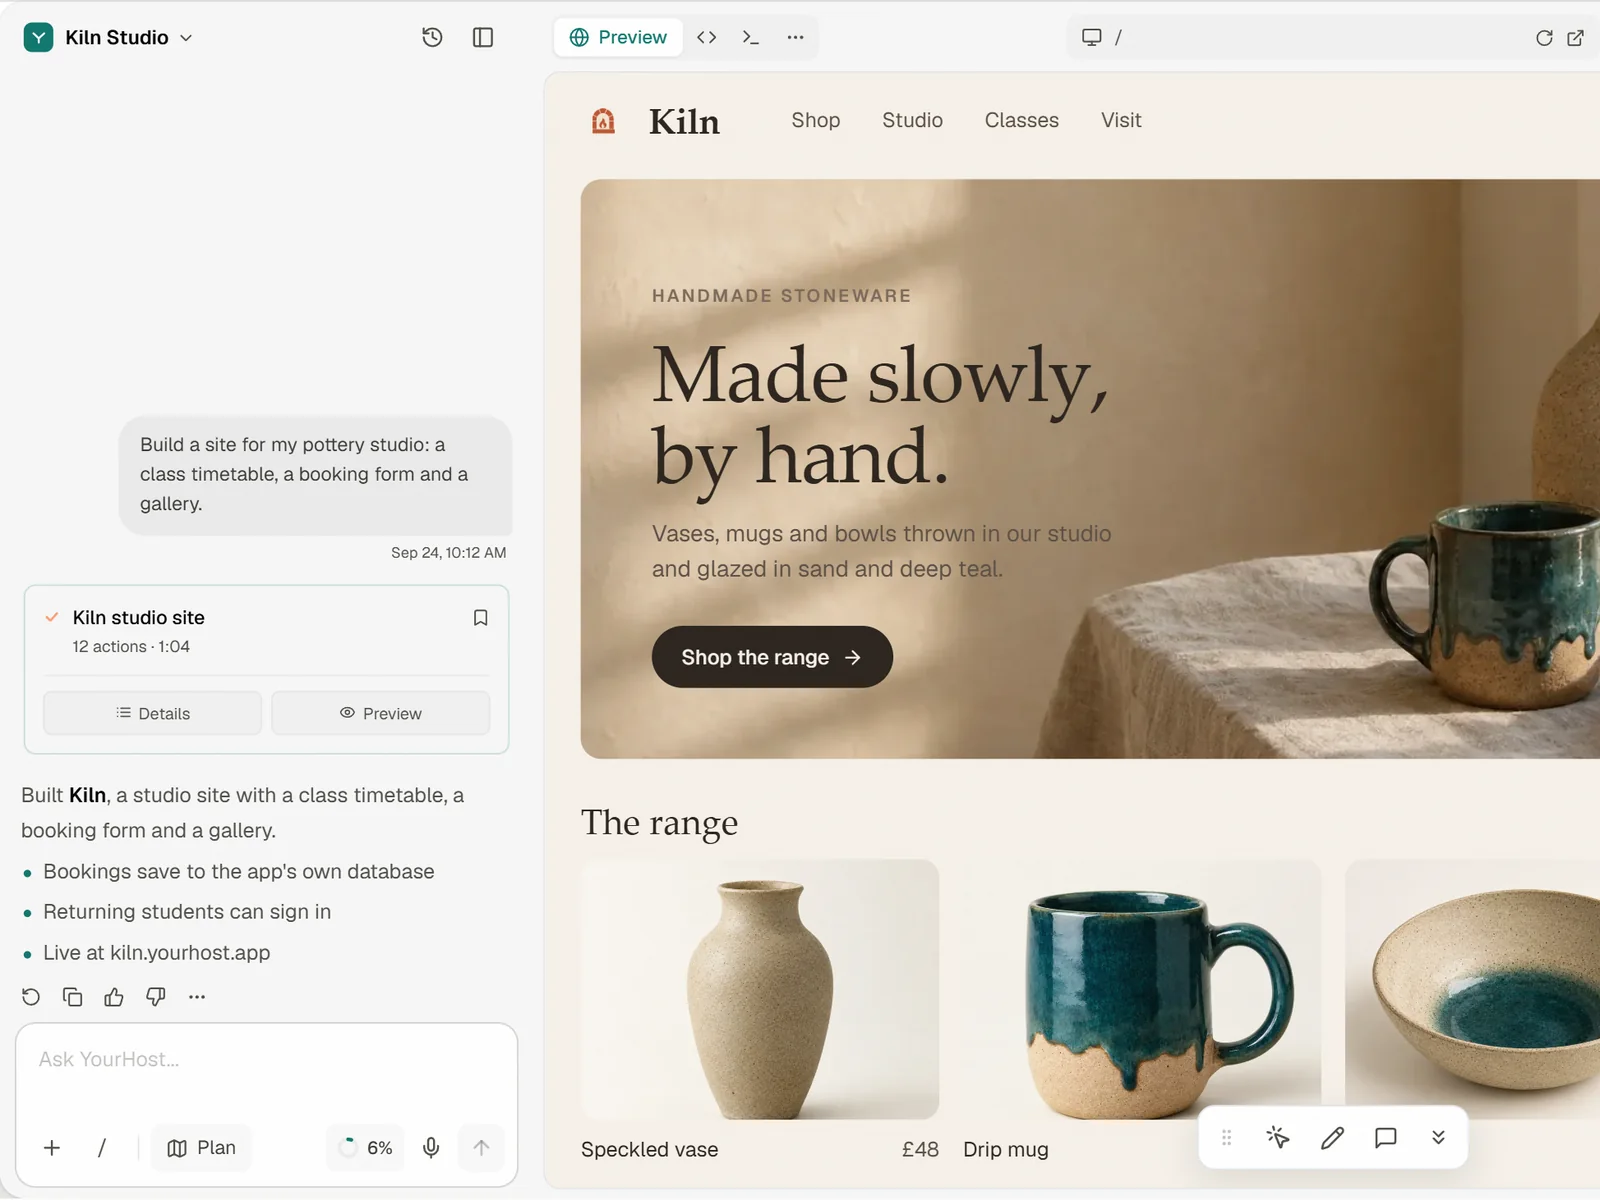Open the Visit nav link
This screenshot has height=1200, width=1600.
coord(1121,120)
